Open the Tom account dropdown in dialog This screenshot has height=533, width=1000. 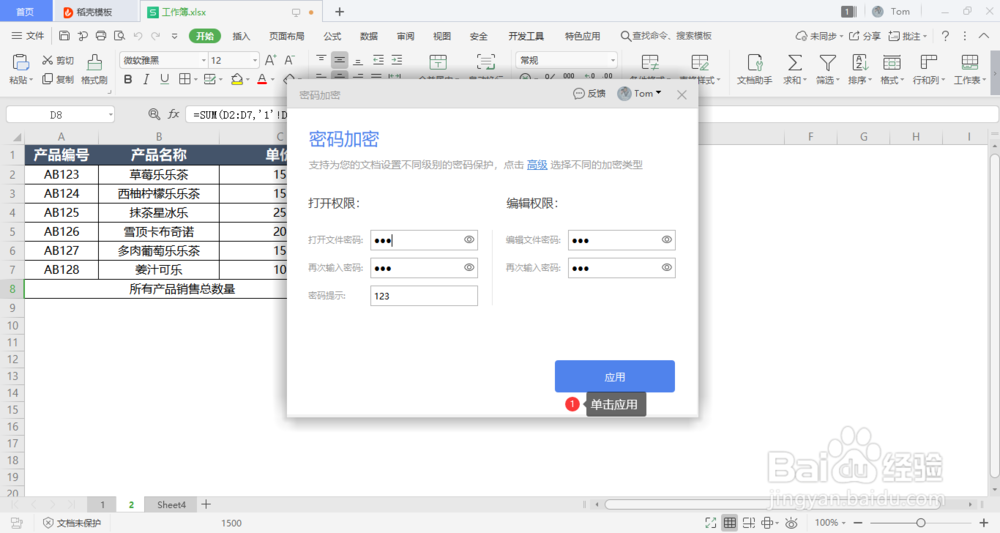point(640,94)
